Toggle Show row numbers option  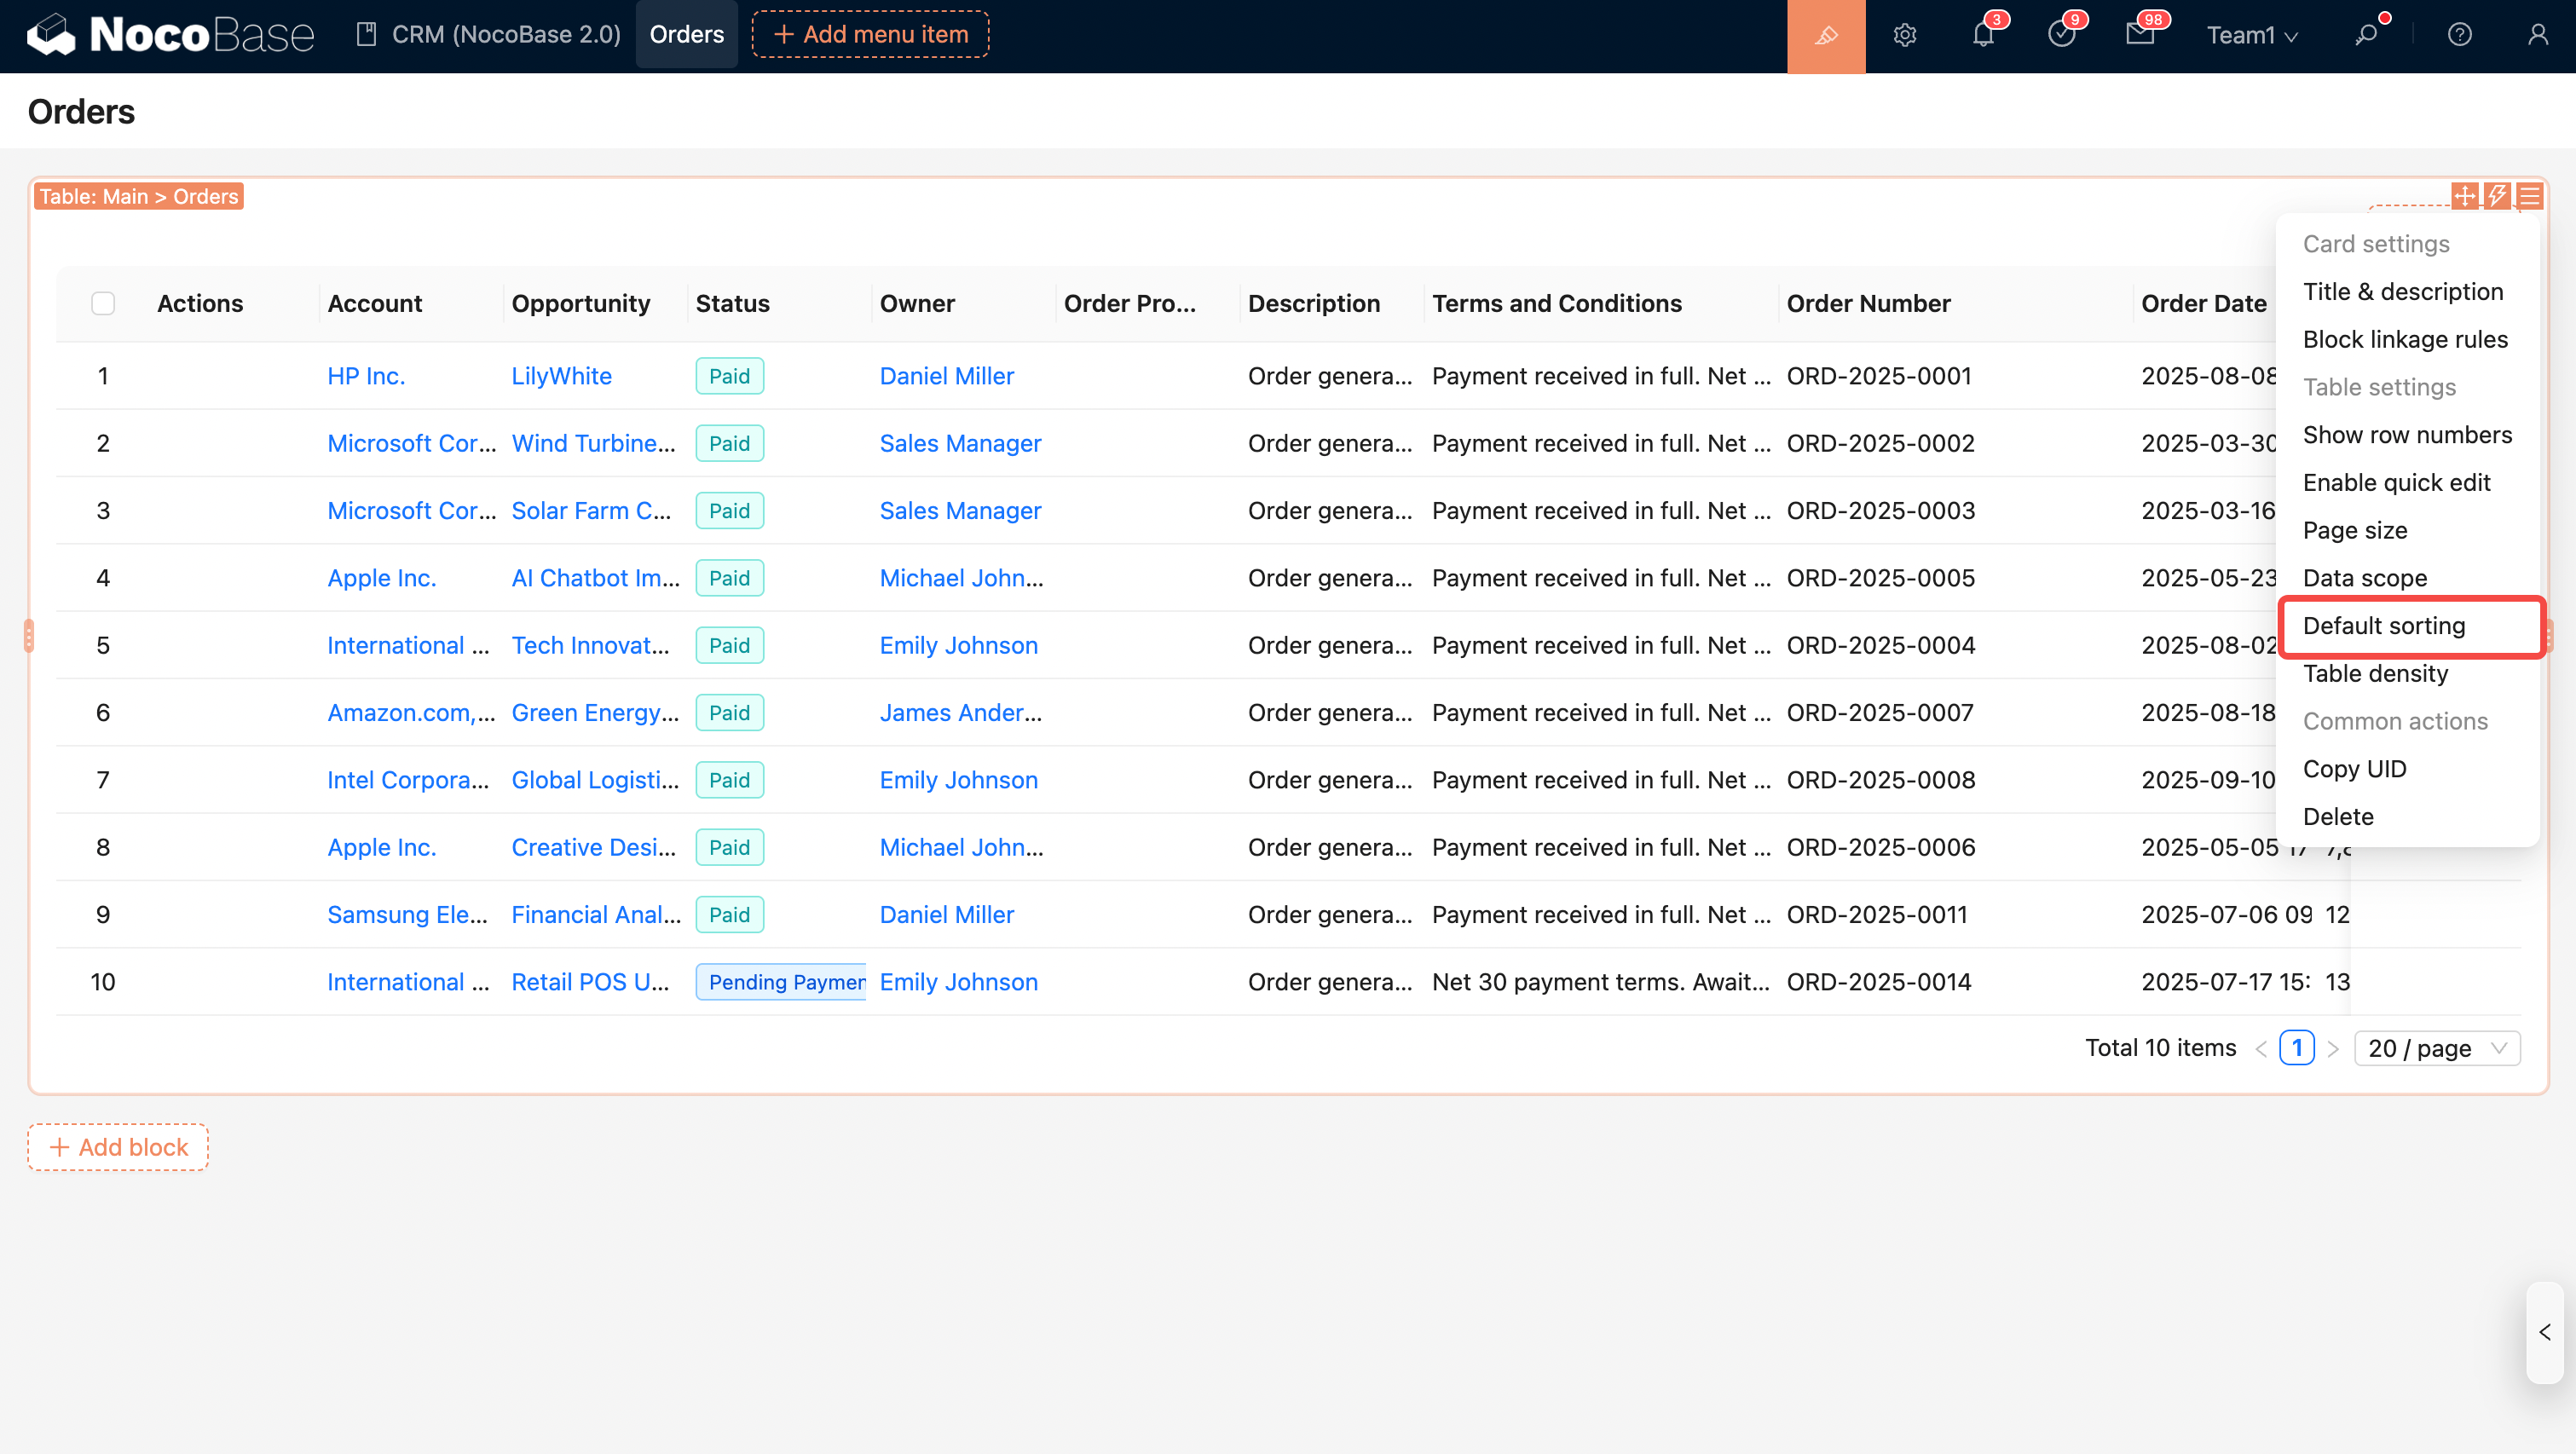2407,435
